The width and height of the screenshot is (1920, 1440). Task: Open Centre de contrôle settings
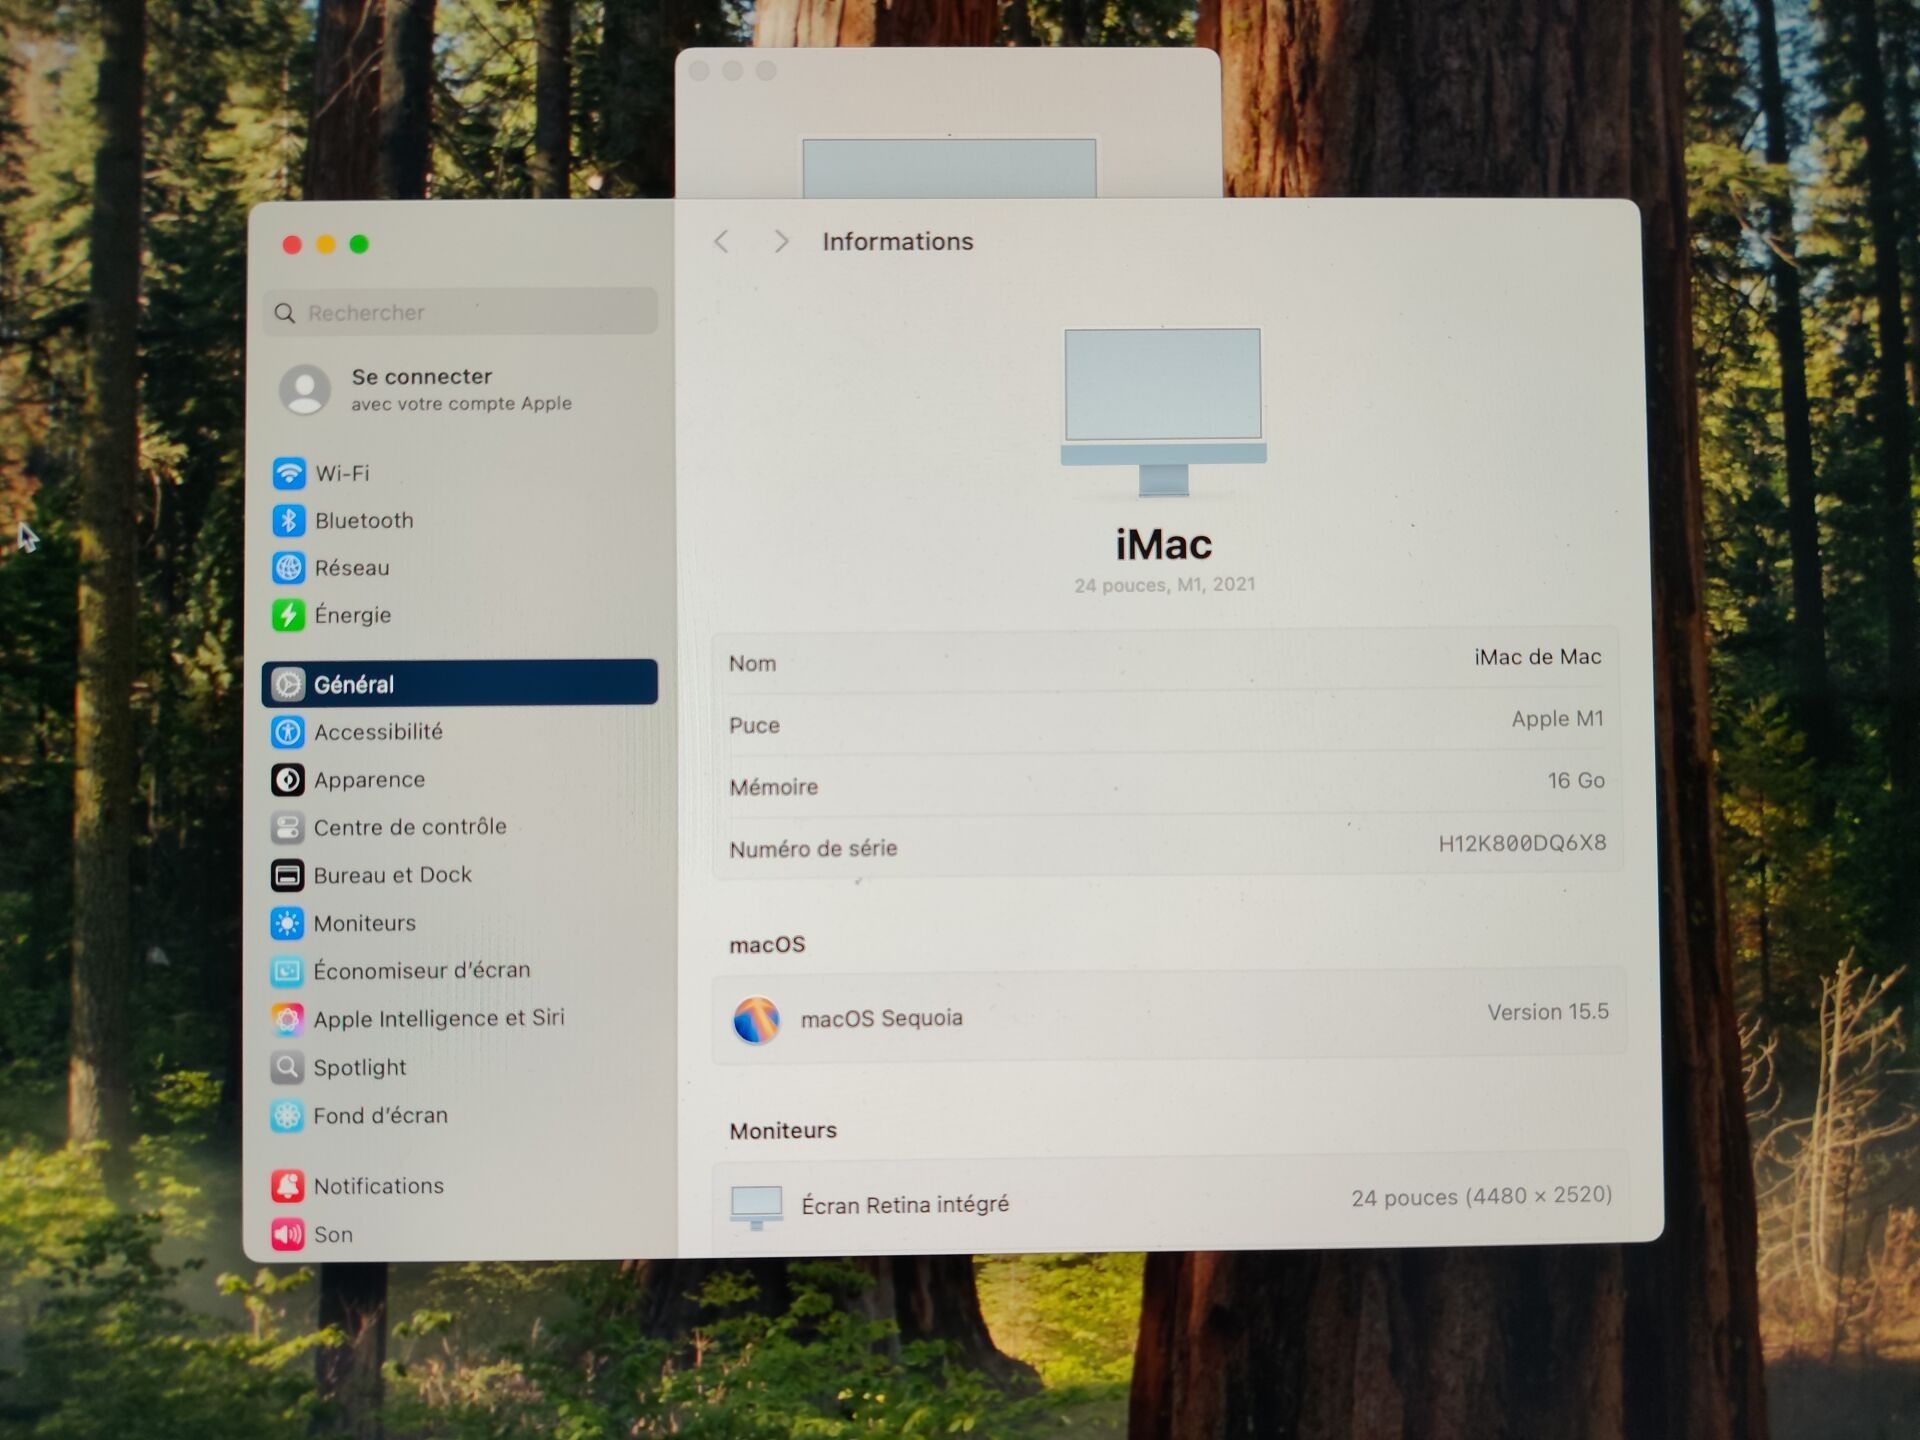[389, 827]
